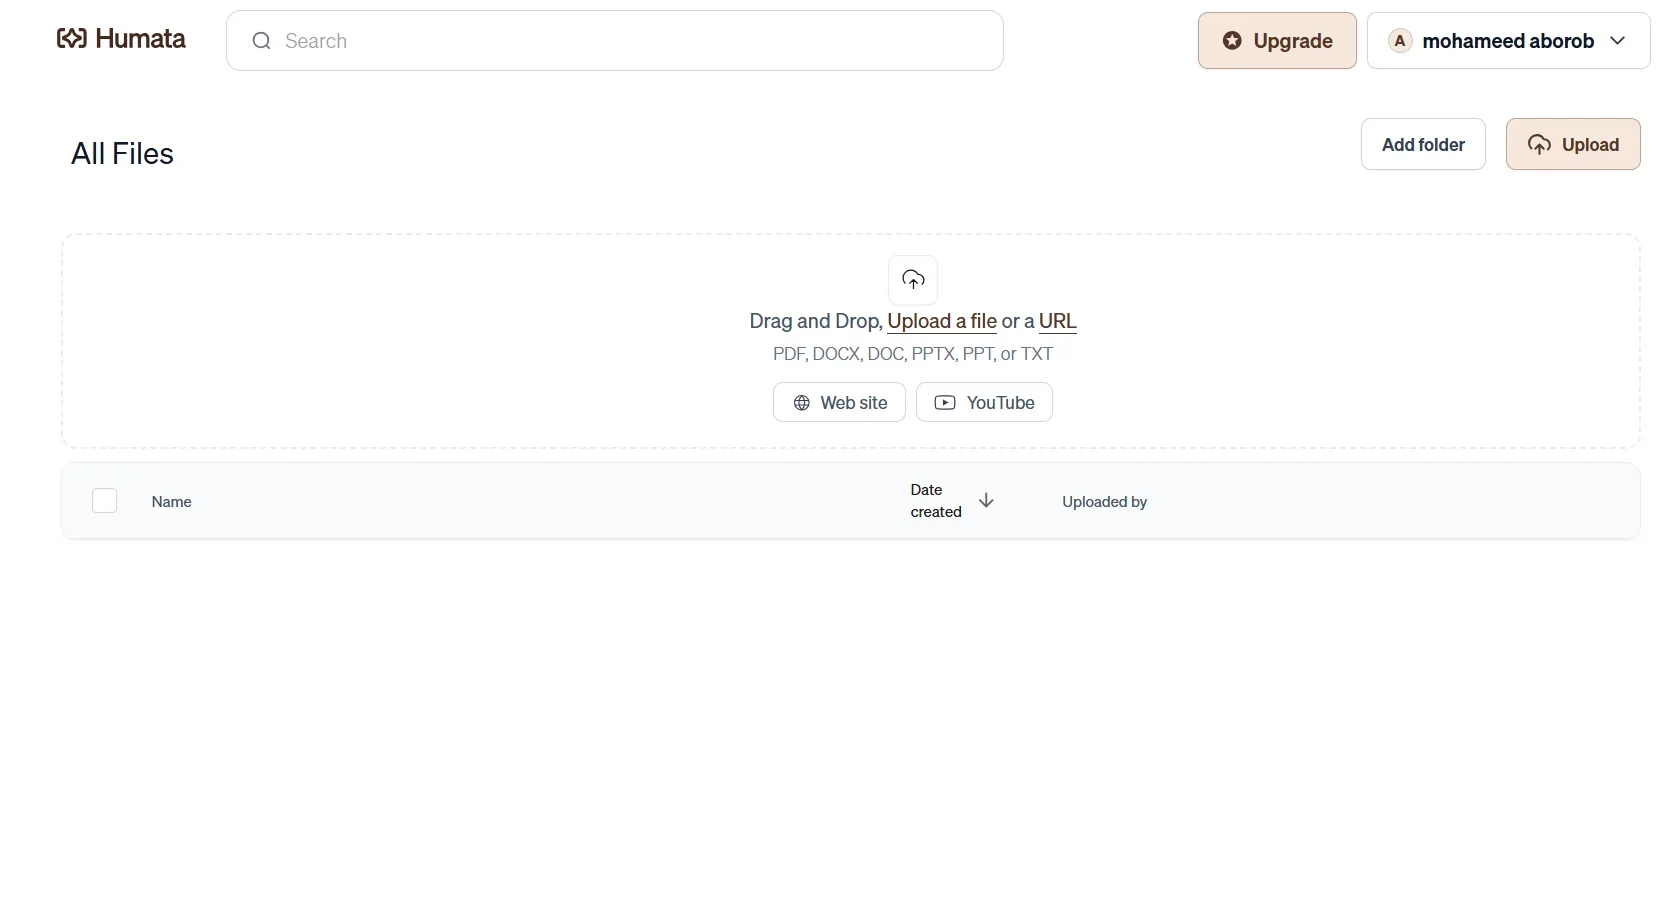
Task: Click the Humata brand name text
Action: click(x=140, y=39)
